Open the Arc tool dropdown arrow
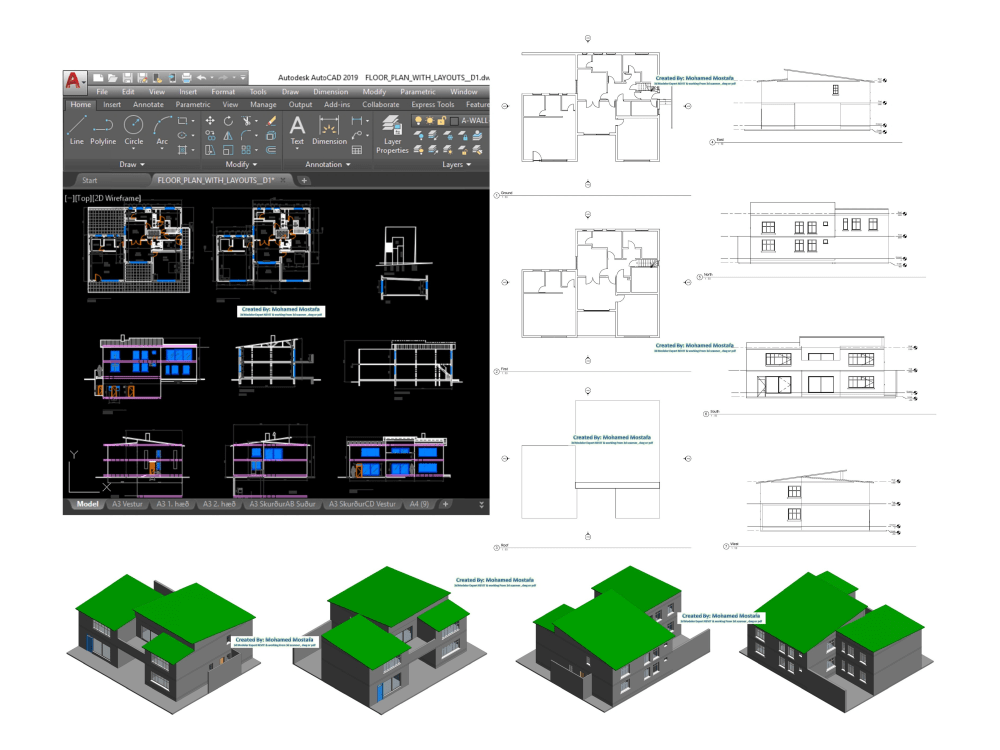 coord(162,148)
